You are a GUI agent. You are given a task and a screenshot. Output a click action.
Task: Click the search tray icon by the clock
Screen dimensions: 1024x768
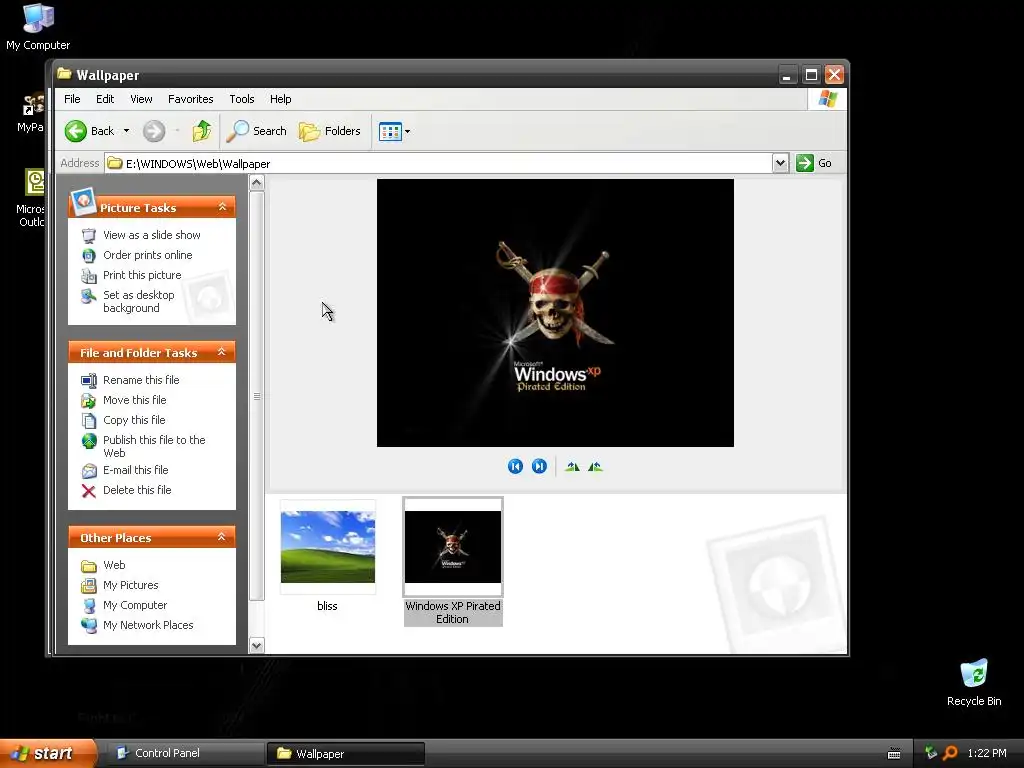pos(950,753)
